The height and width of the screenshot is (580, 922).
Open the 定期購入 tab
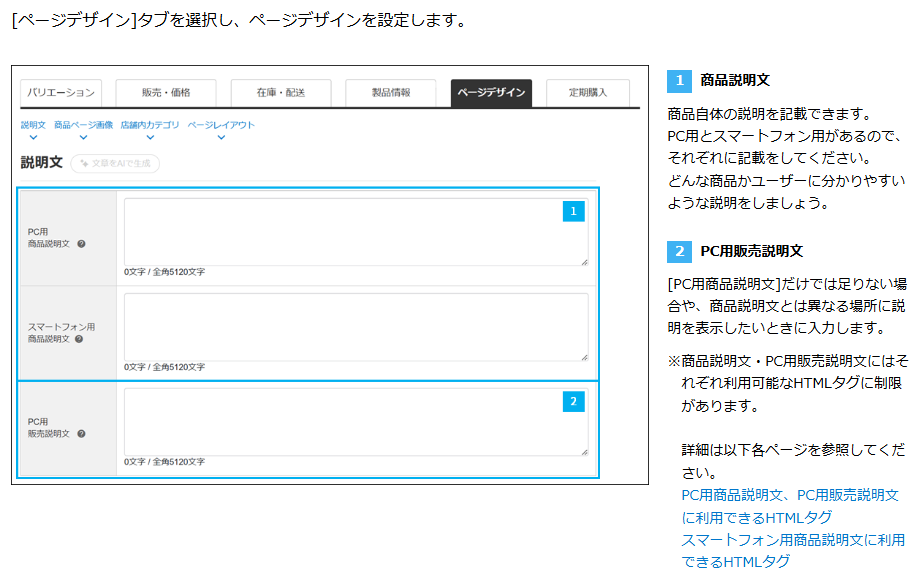588,93
